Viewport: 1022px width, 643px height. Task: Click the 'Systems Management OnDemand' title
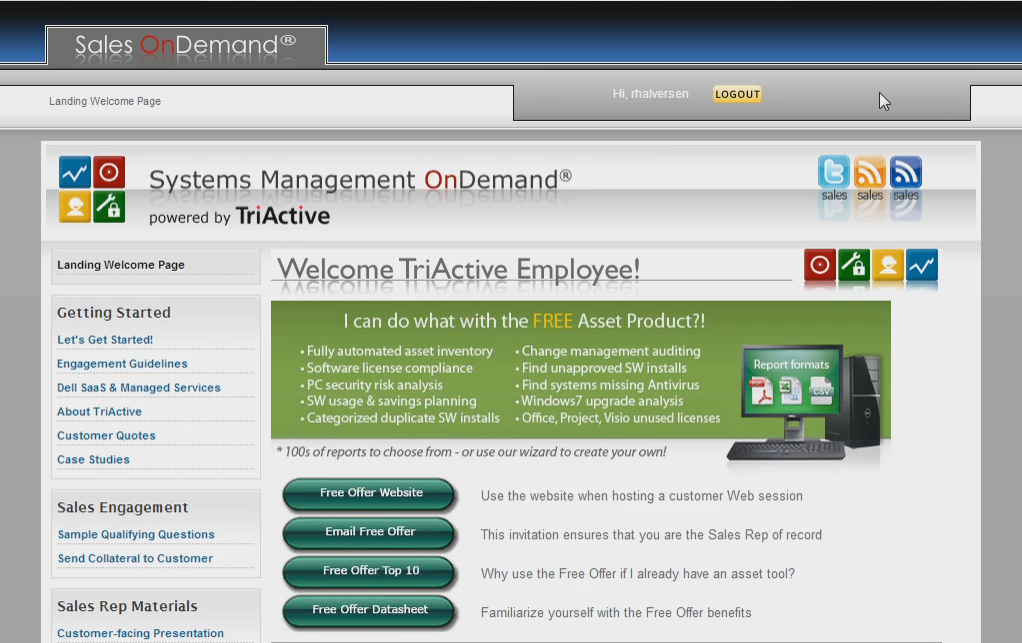coord(360,180)
